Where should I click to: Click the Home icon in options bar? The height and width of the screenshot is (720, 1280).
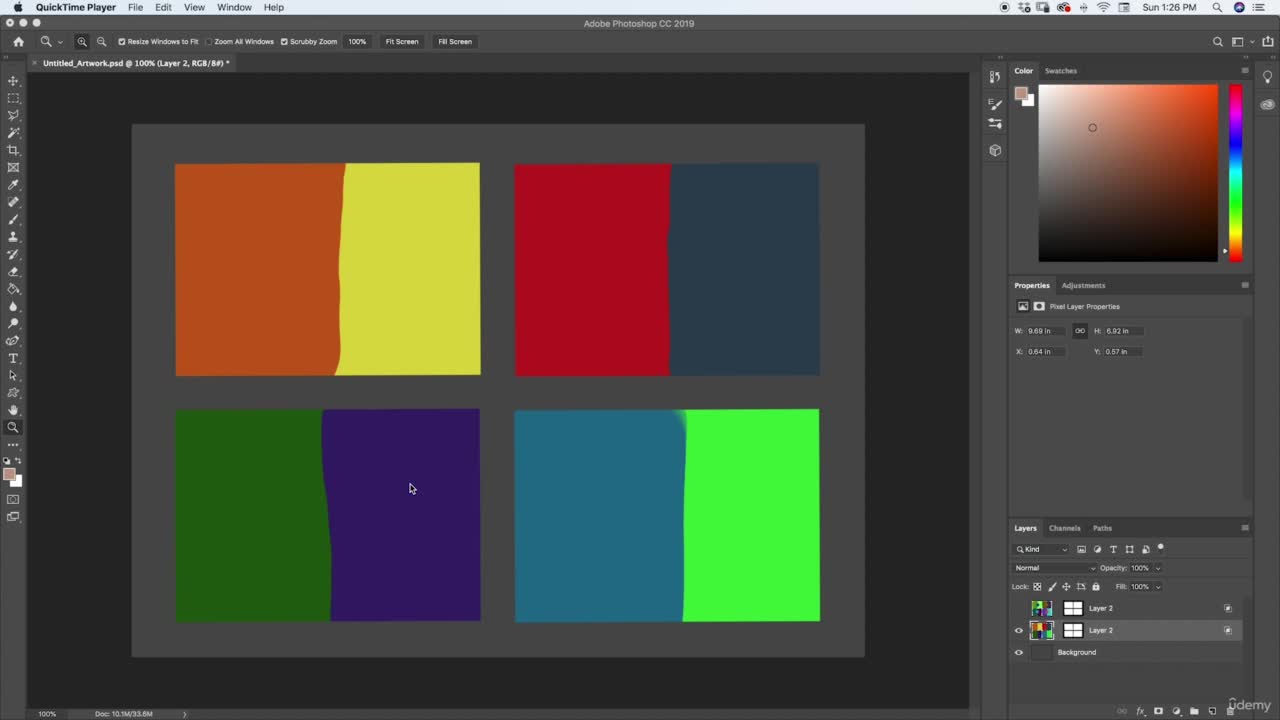(18, 42)
